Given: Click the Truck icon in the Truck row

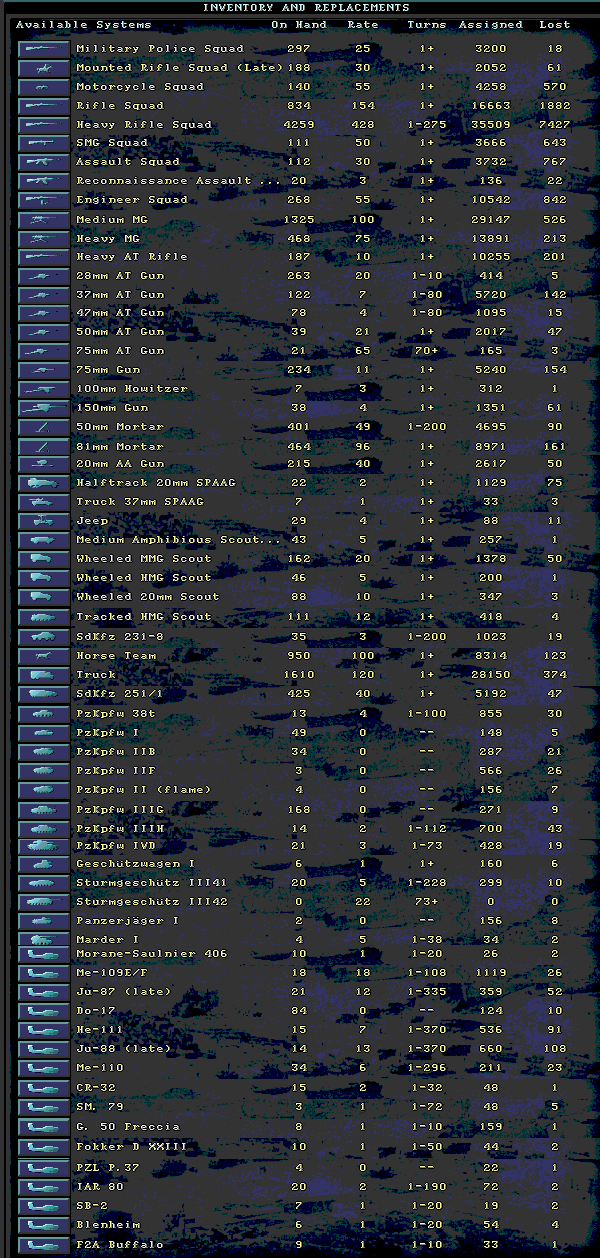Looking at the screenshot, I should tap(44, 675).
